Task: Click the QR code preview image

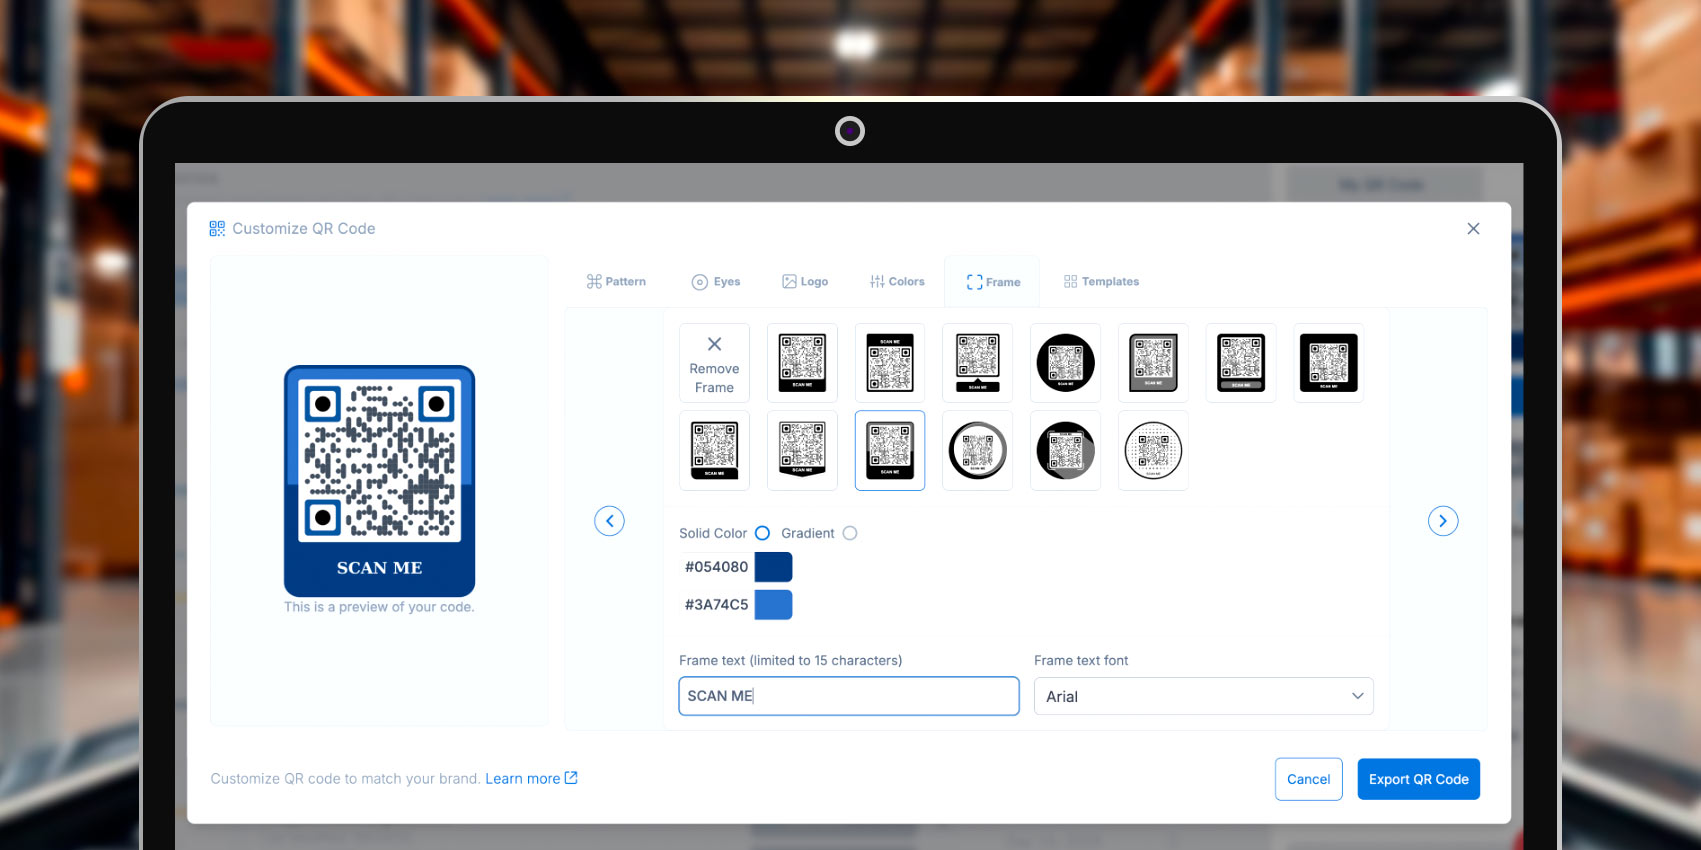Action: (380, 481)
